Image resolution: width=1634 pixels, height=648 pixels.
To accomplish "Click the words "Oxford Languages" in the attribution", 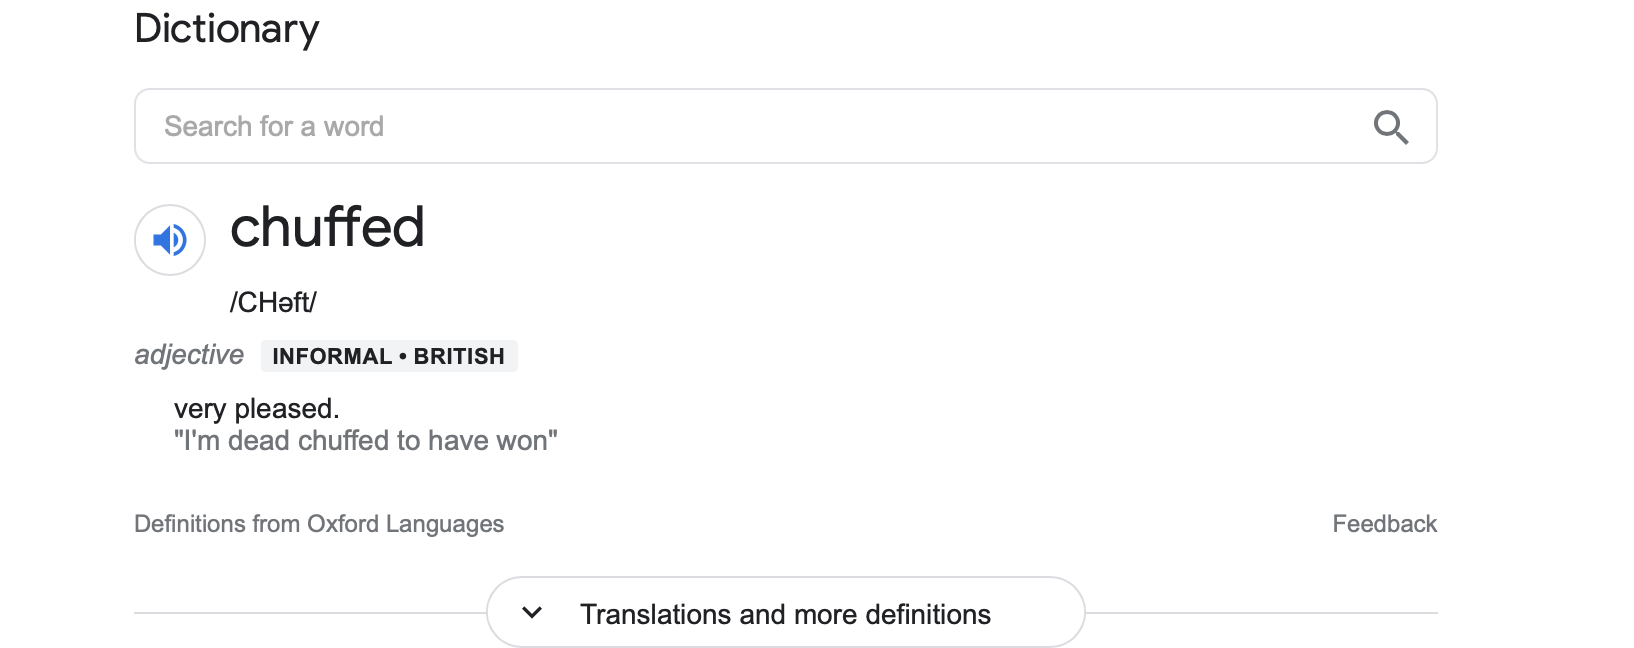I will point(405,524).
